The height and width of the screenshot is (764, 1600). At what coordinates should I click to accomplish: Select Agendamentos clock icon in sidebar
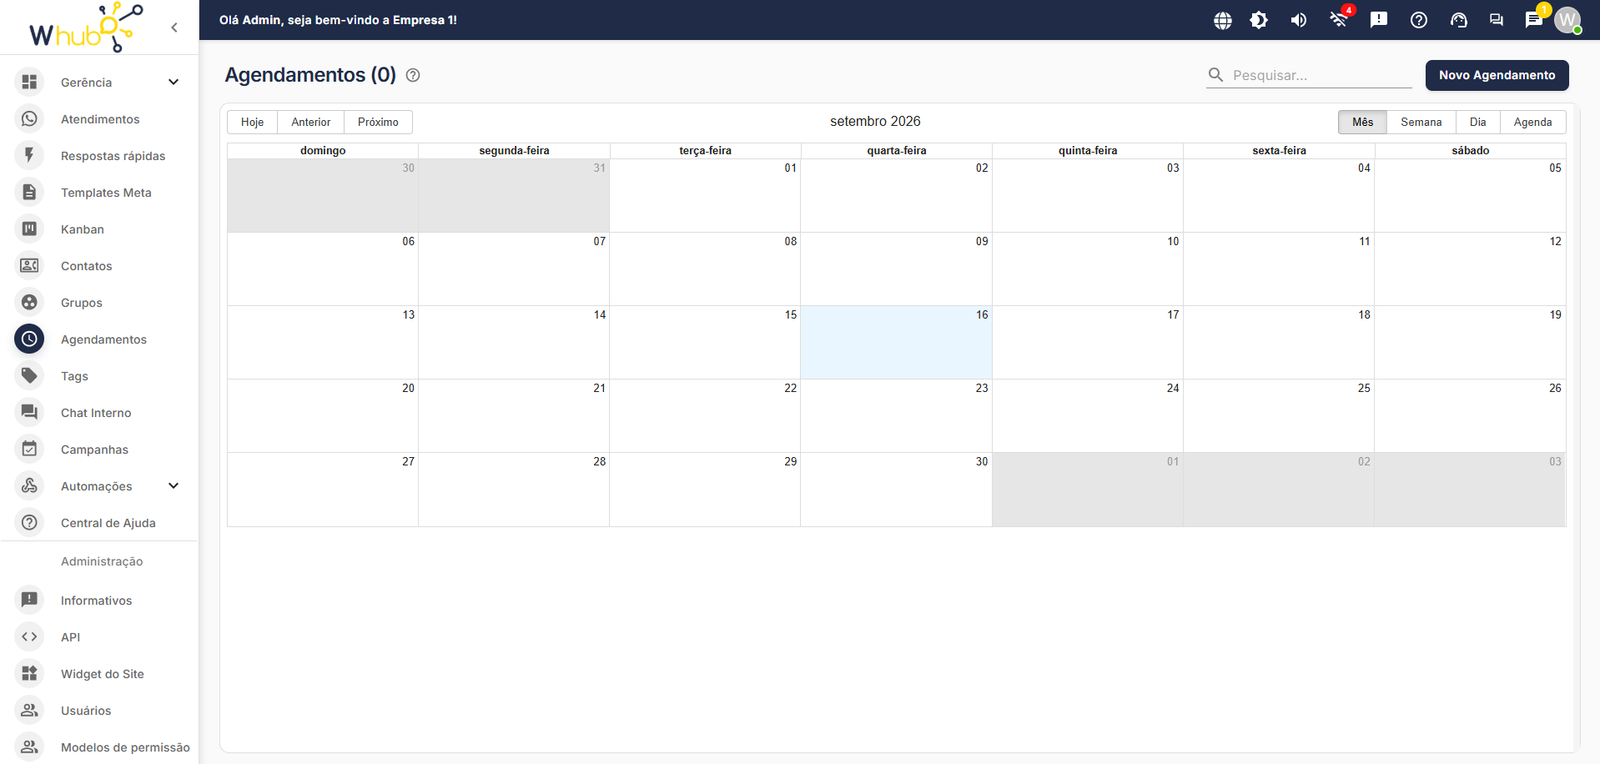[x=30, y=339]
